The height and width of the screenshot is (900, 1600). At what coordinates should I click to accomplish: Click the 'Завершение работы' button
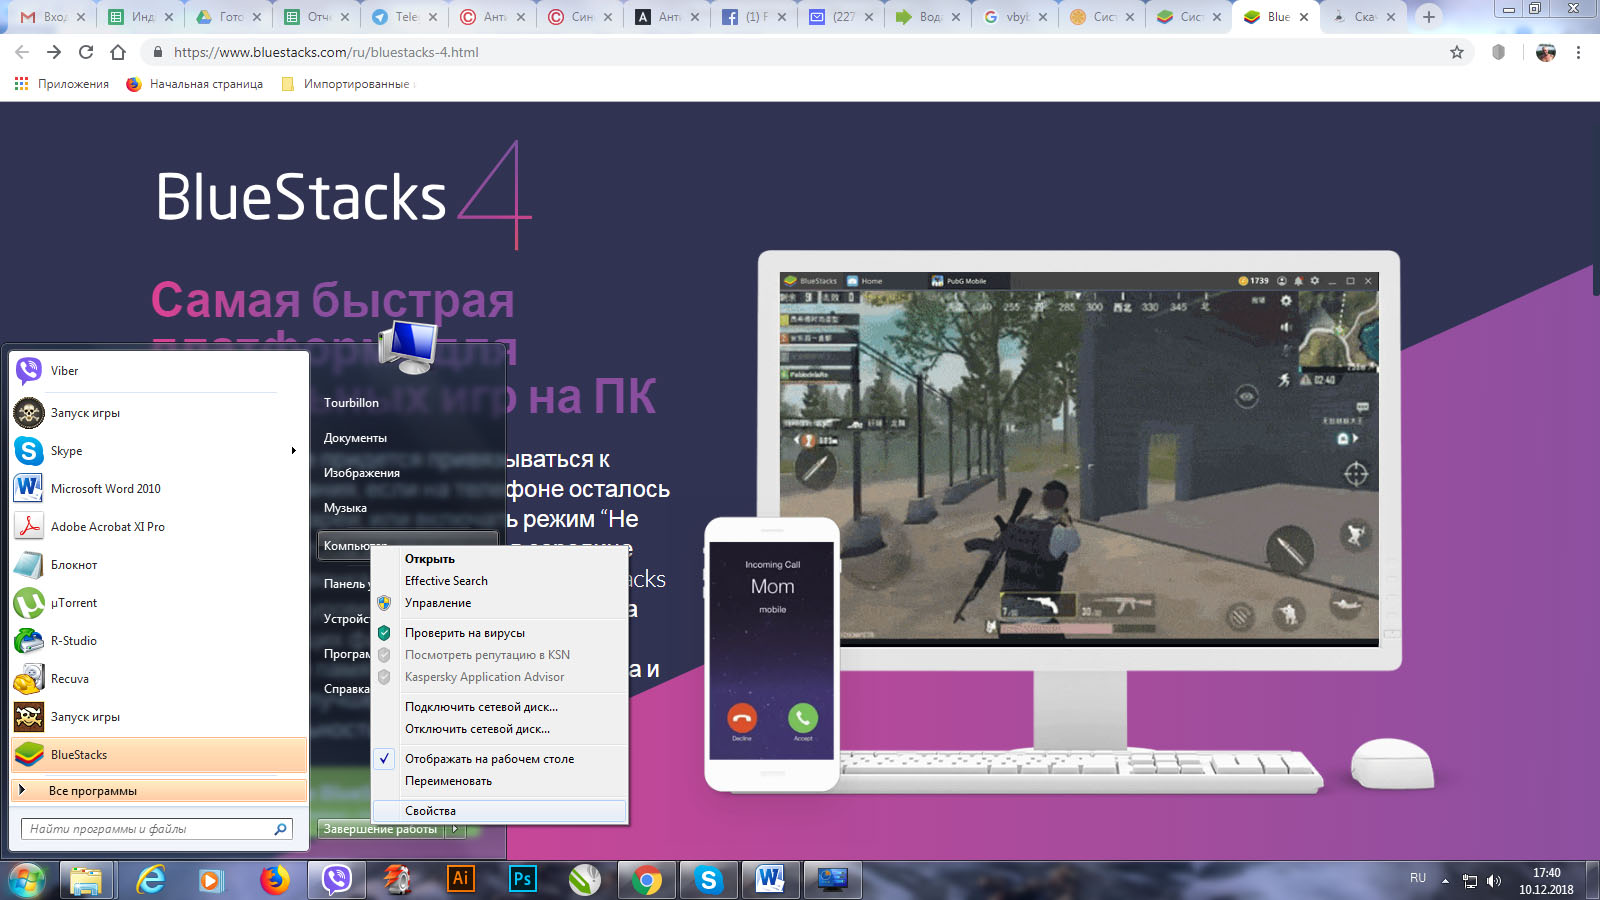coord(381,829)
